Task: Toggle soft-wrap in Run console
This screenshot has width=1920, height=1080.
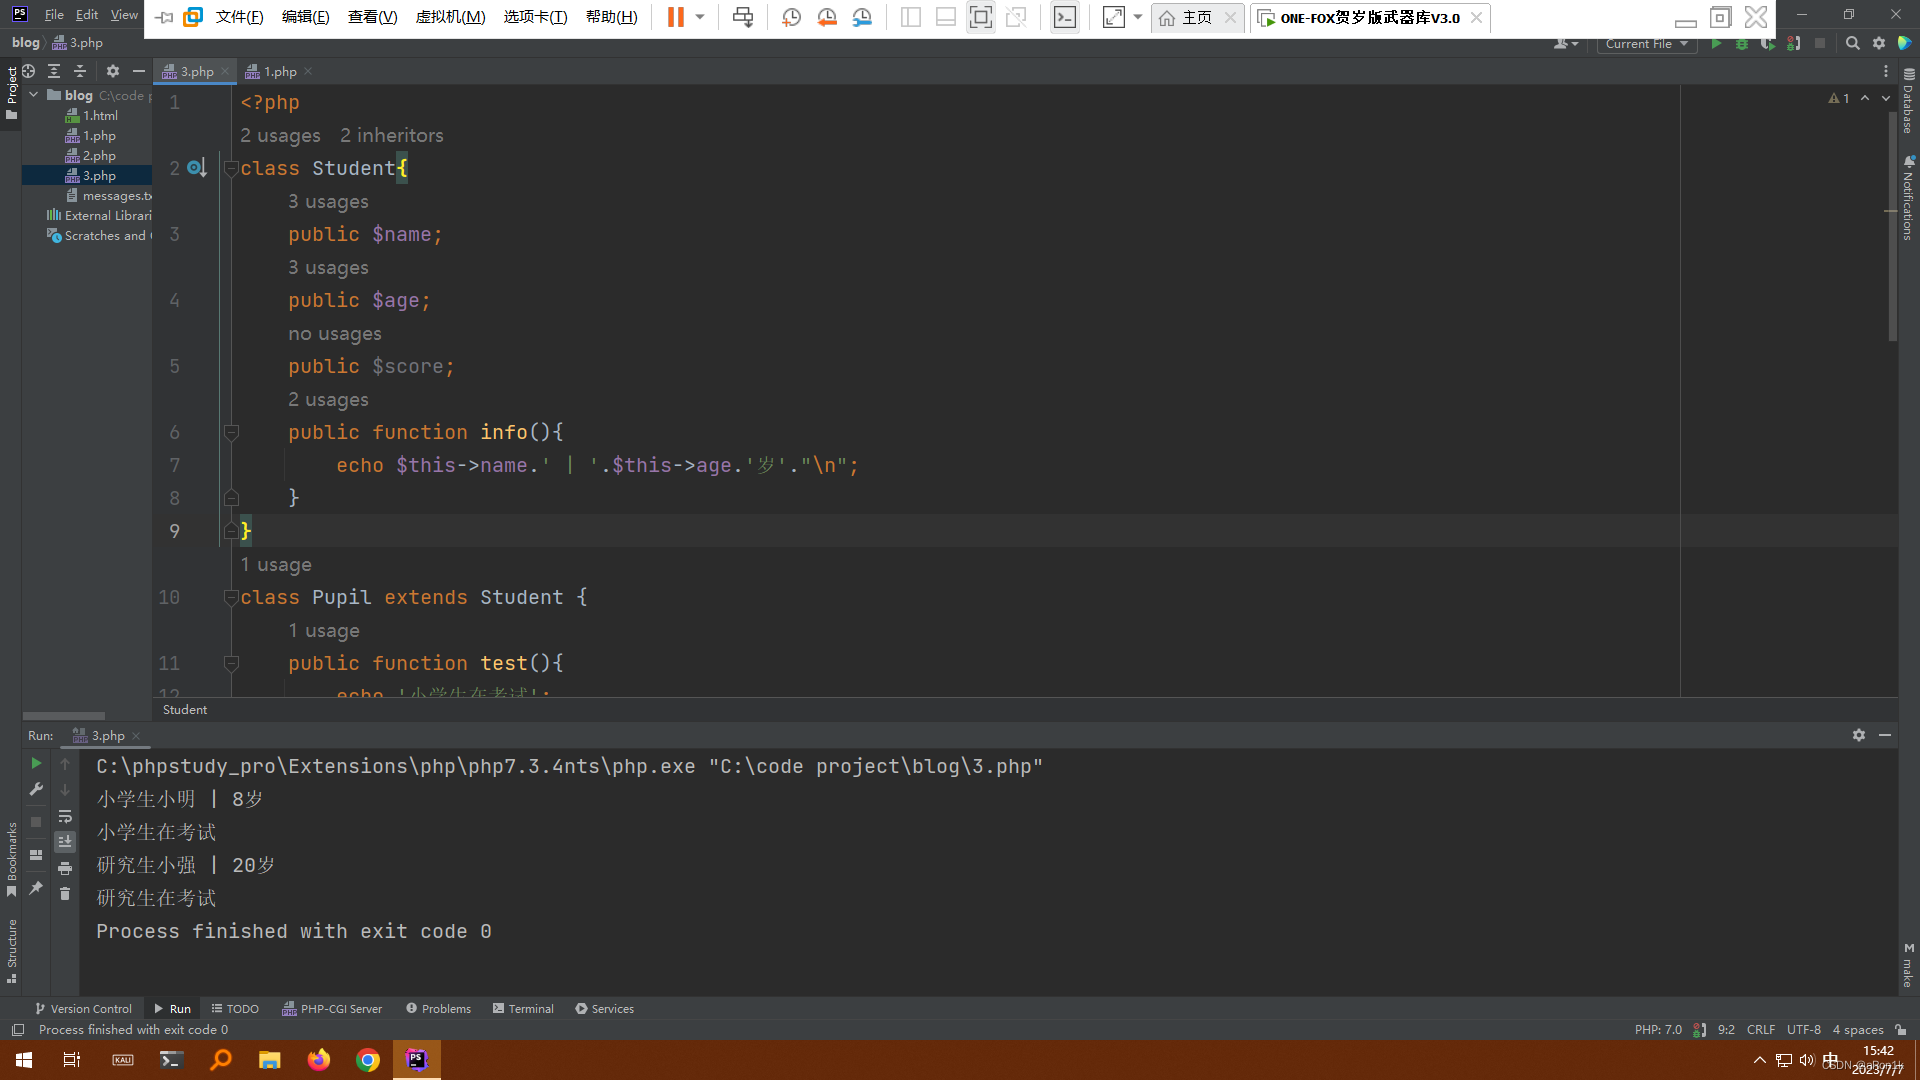Action: point(65,817)
